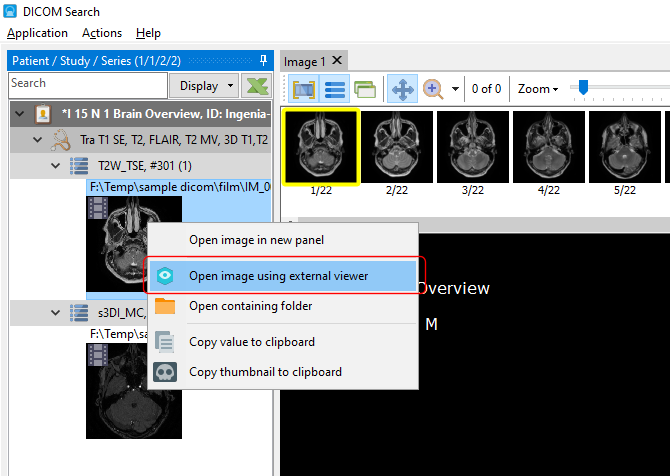Activate the pan move tool
670x476 pixels.
(402, 89)
